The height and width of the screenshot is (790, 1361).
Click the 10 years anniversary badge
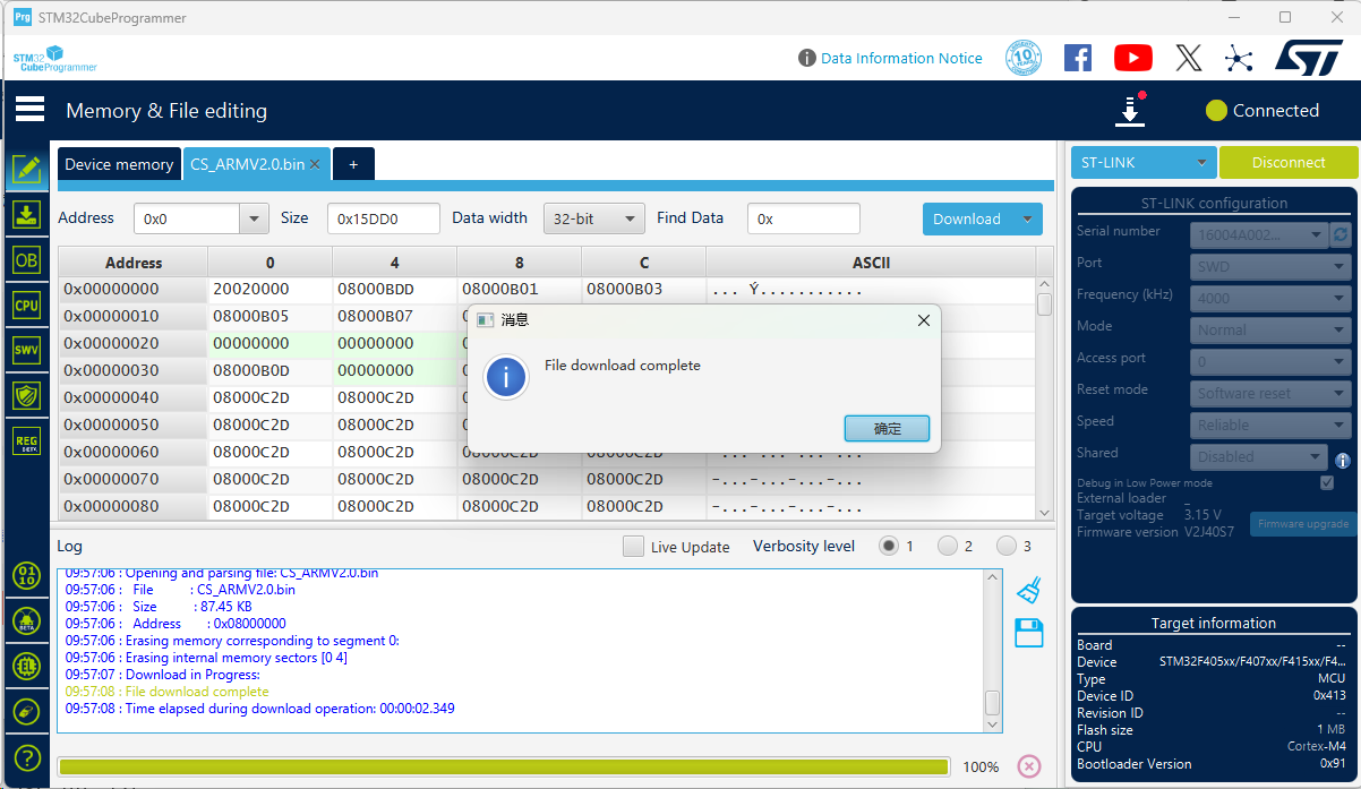(1023, 58)
